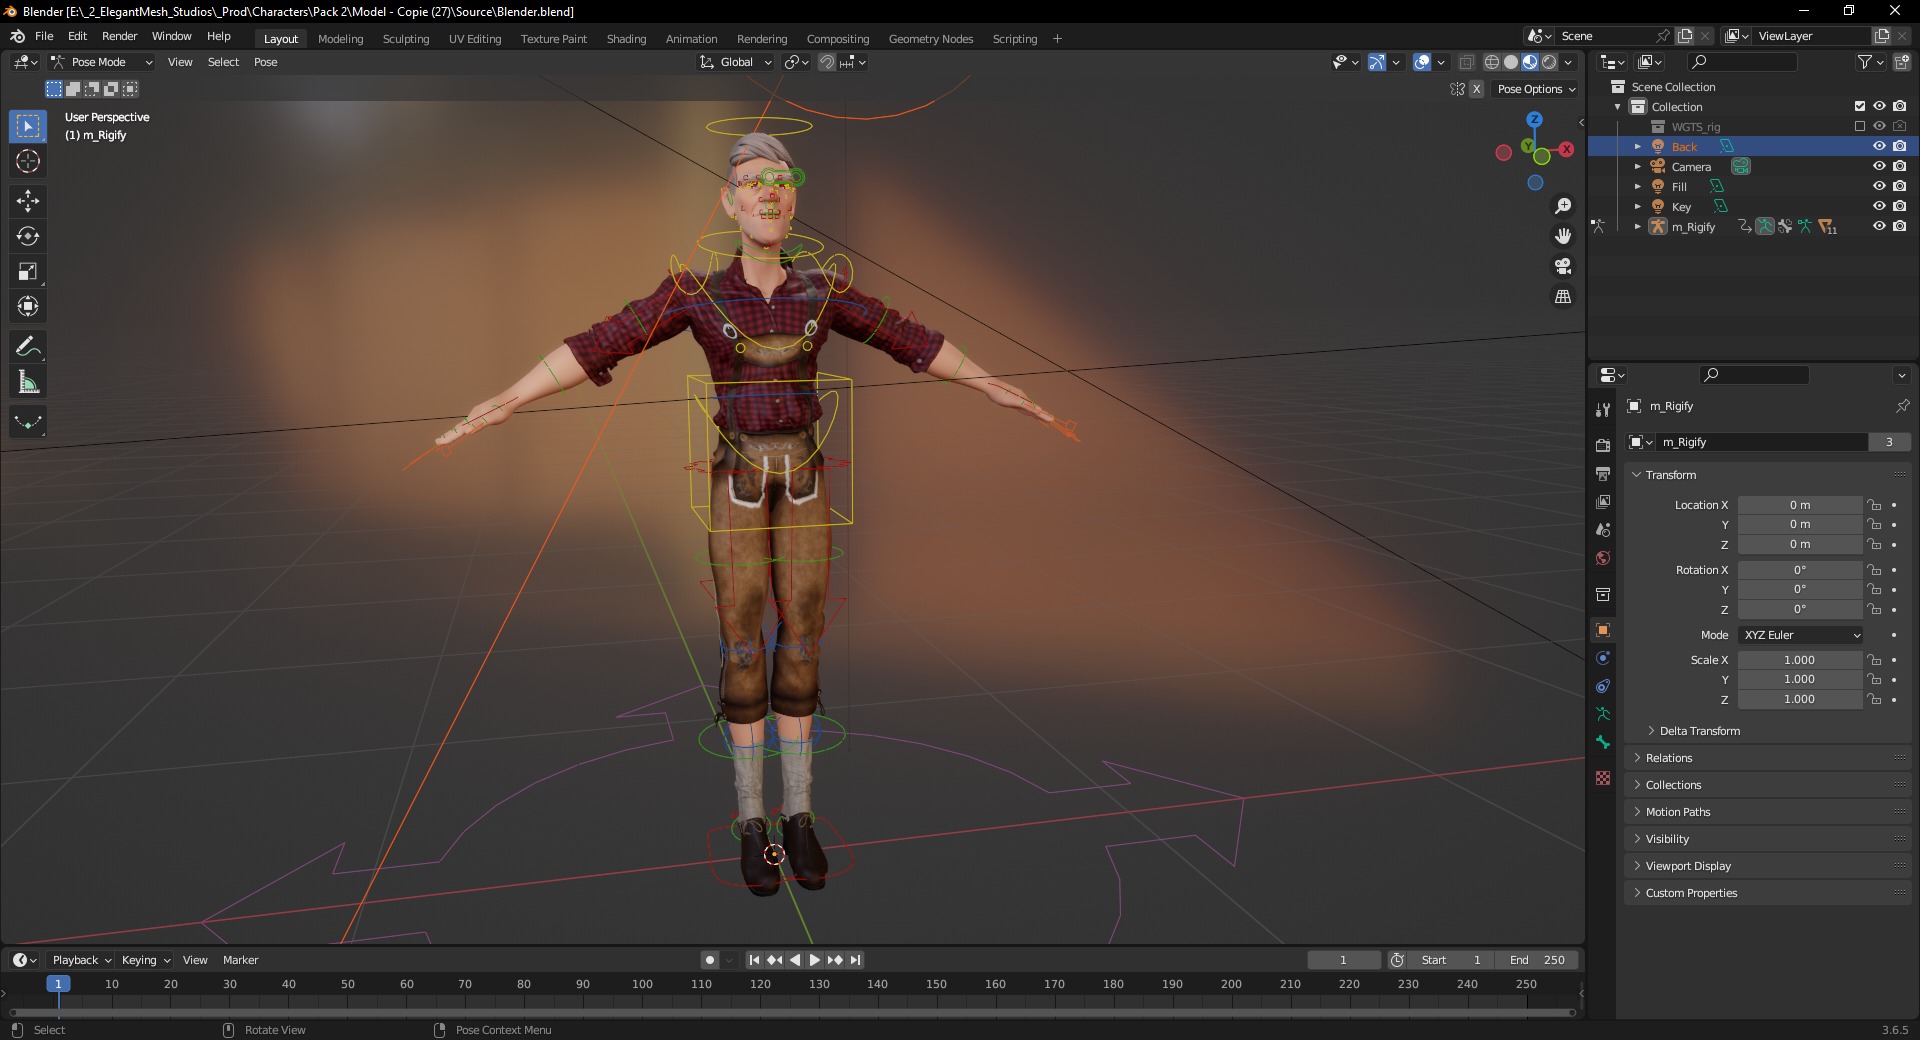Jump to the timeline end frame
The height and width of the screenshot is (1040, 1920).
tap(856, 960)
